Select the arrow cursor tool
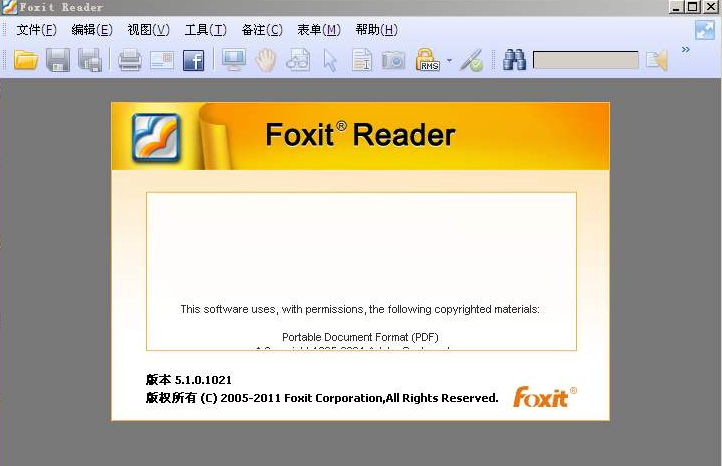The width and height of the screenshot is (722, 466). 330,60
